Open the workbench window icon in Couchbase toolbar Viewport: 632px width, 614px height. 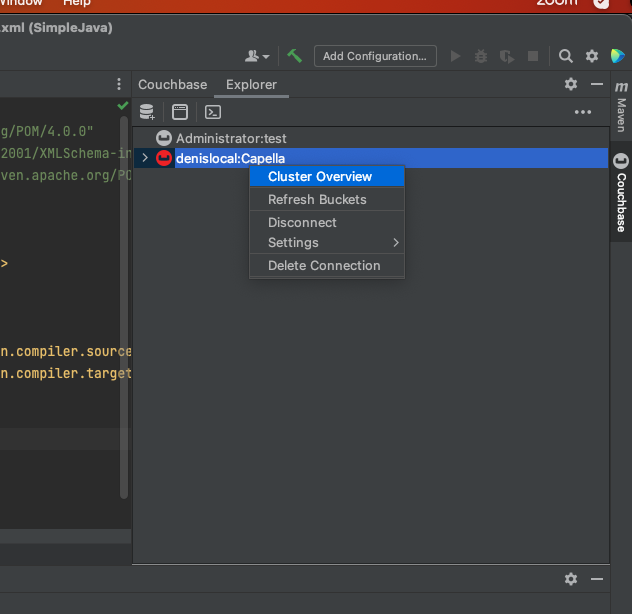[x=180, y=112]
